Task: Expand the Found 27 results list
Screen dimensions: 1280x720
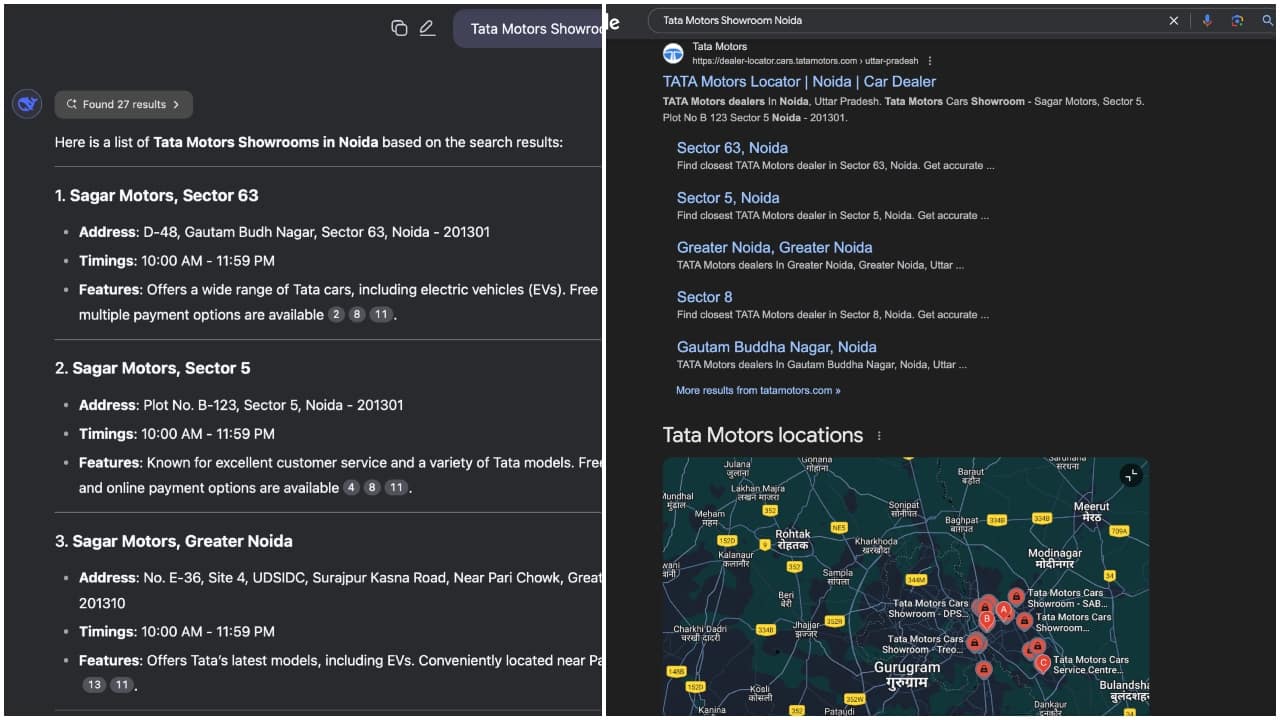Action: coord(124,104)
